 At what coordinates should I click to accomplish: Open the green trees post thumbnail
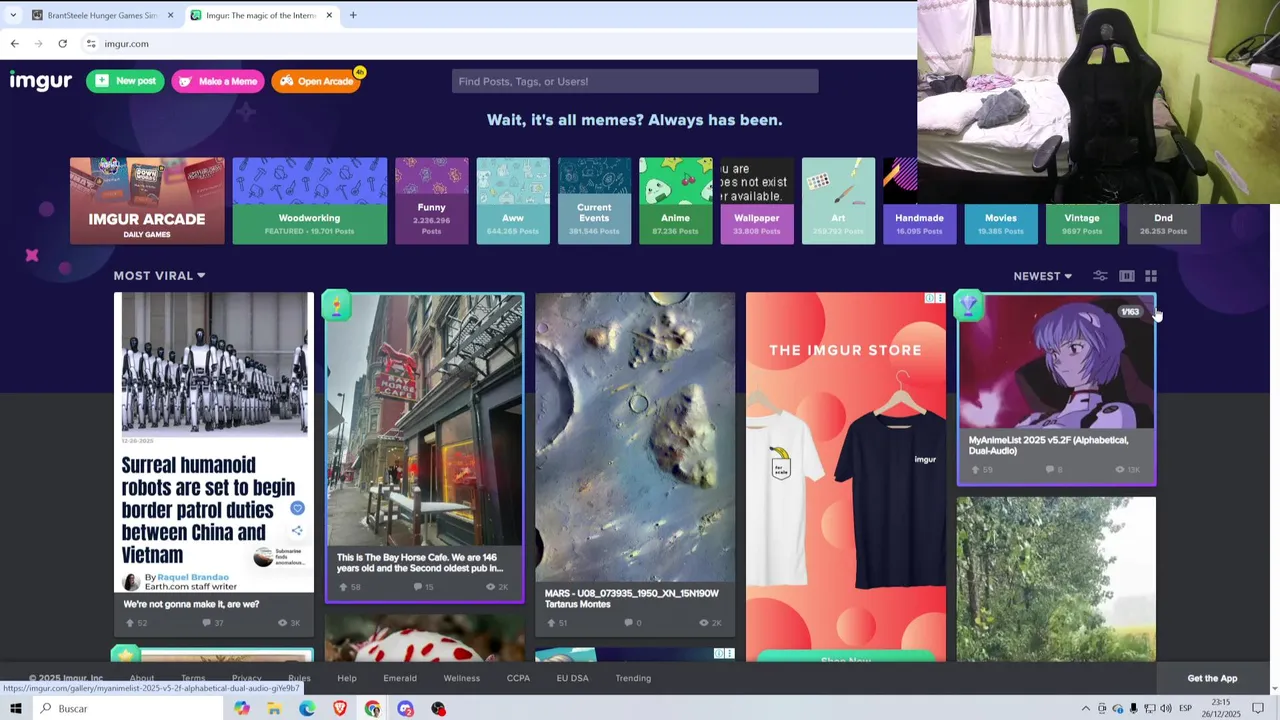point(1056,579)
